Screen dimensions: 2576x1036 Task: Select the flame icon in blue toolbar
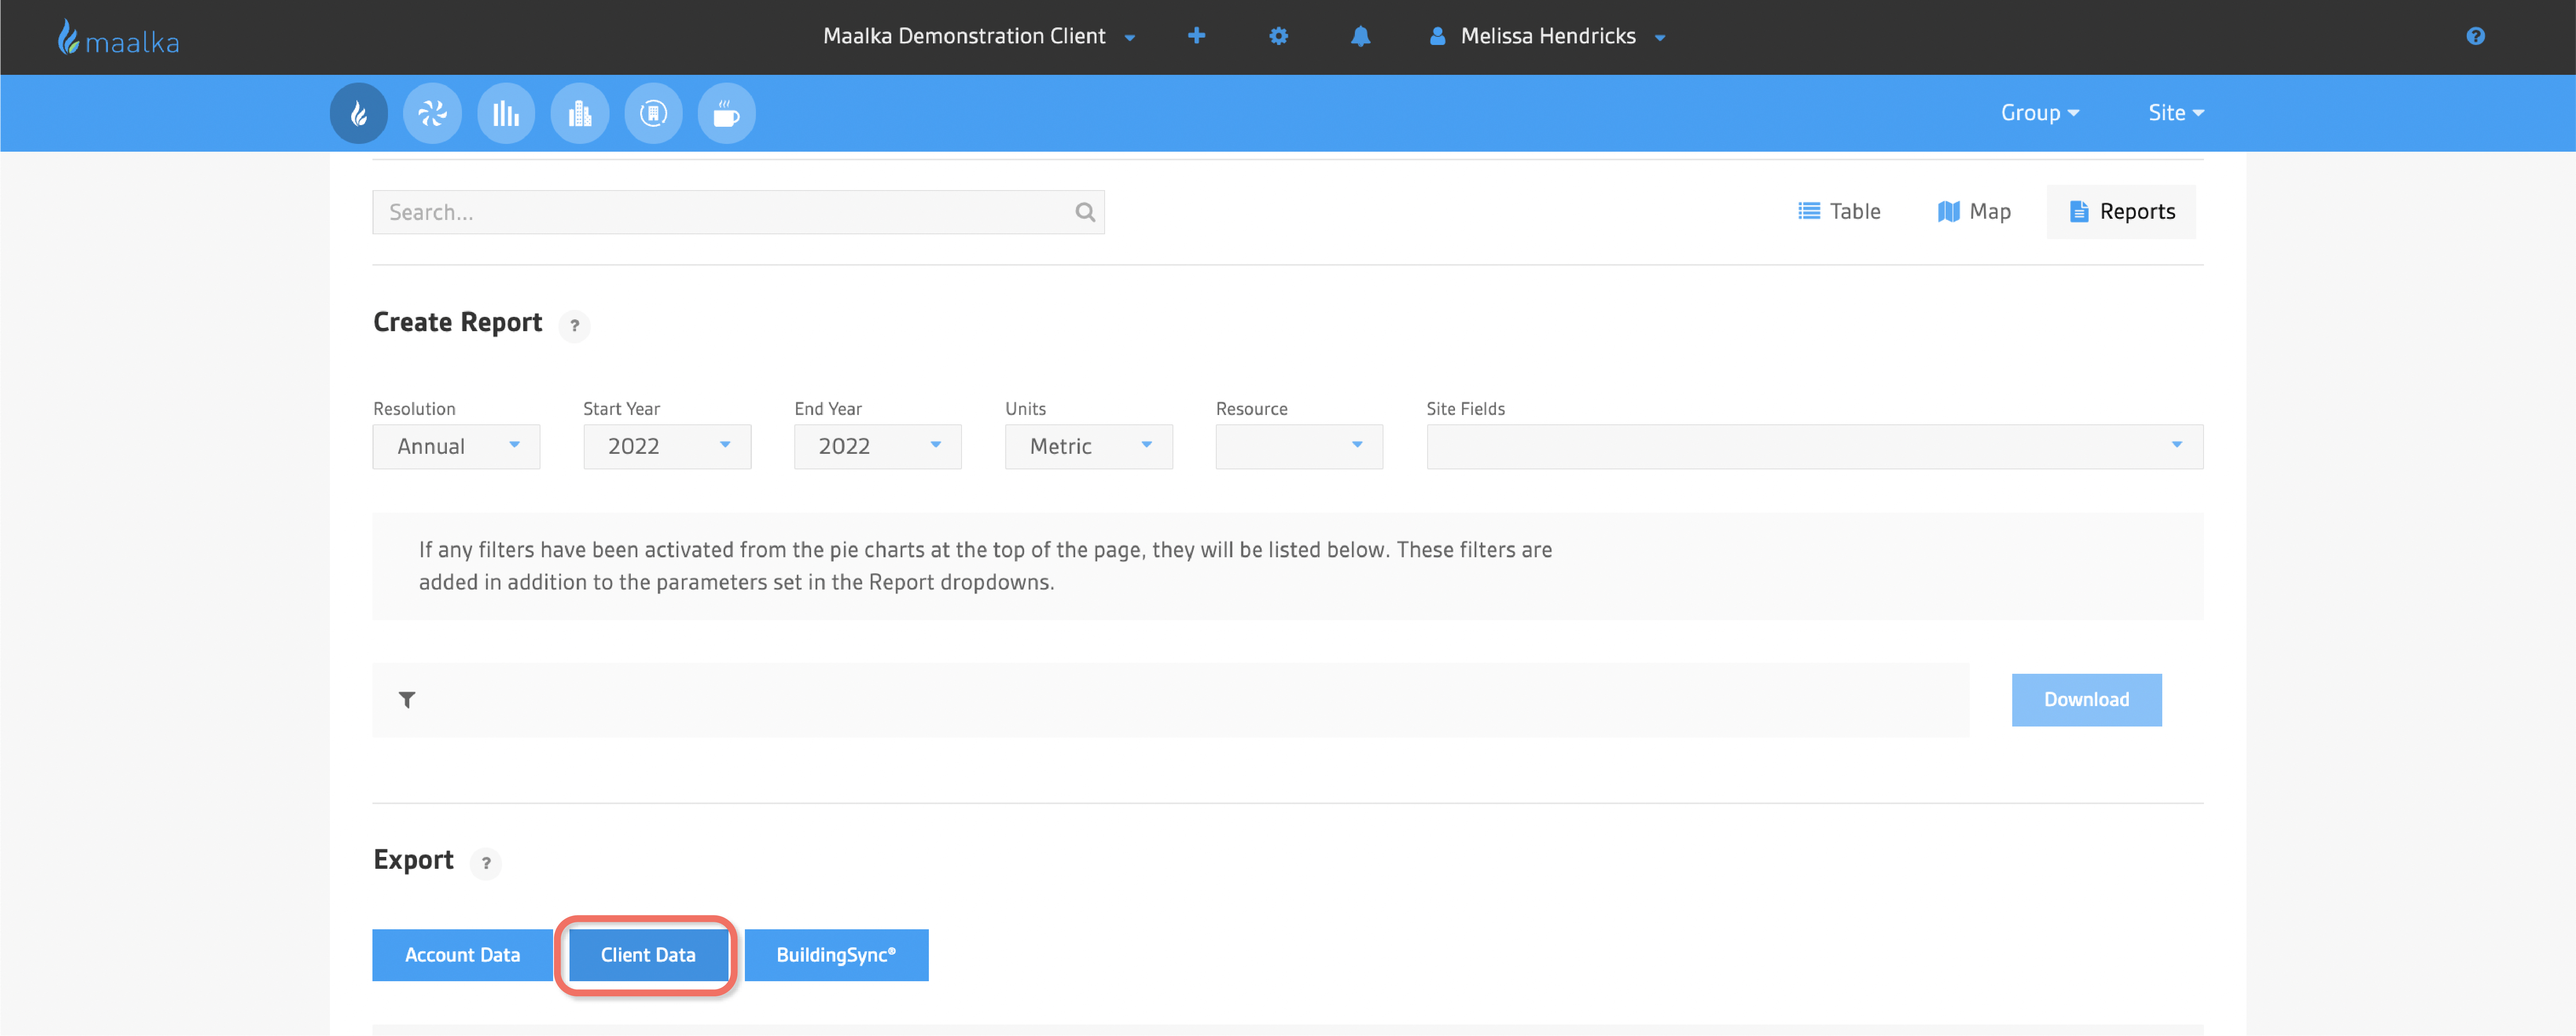point(359,113)
